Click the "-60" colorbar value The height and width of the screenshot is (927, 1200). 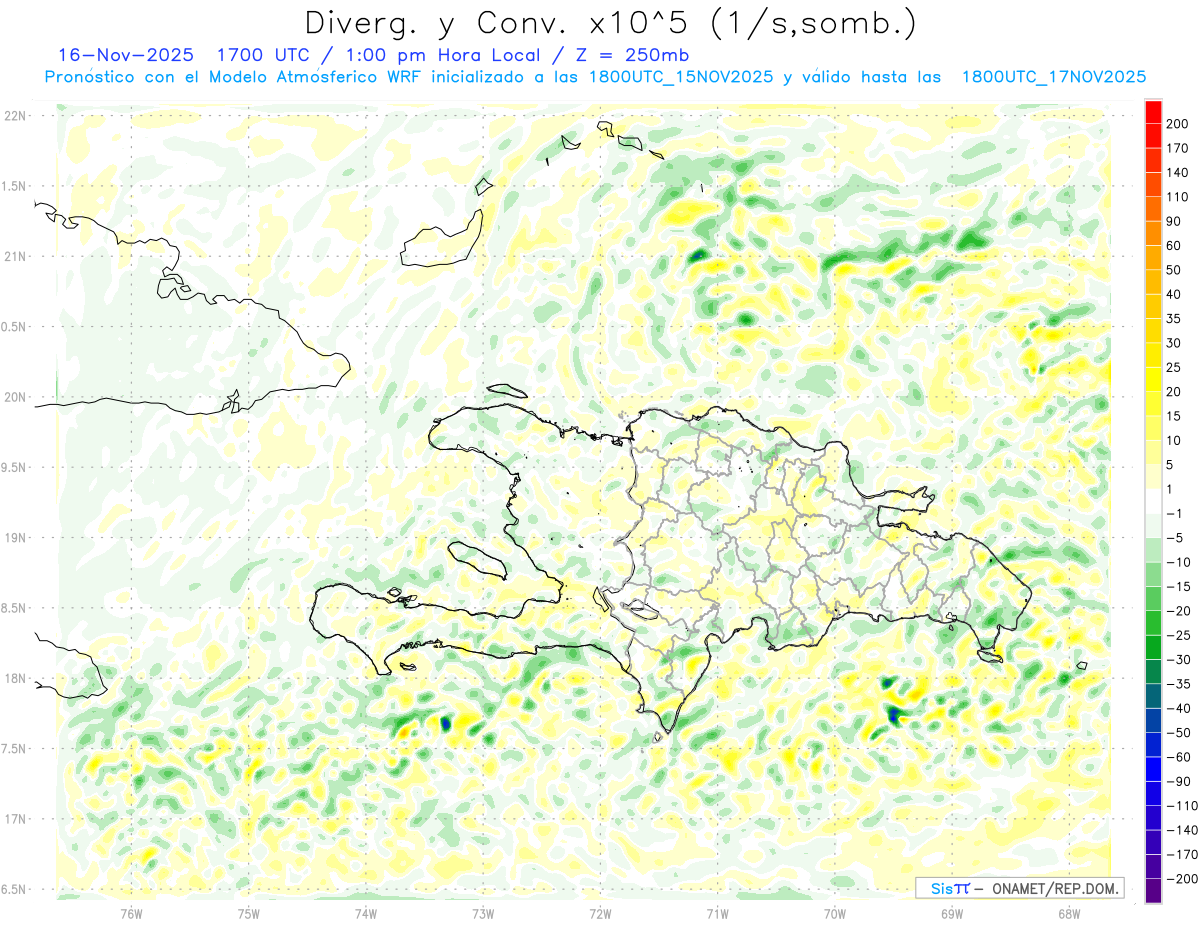(1180, 757)
